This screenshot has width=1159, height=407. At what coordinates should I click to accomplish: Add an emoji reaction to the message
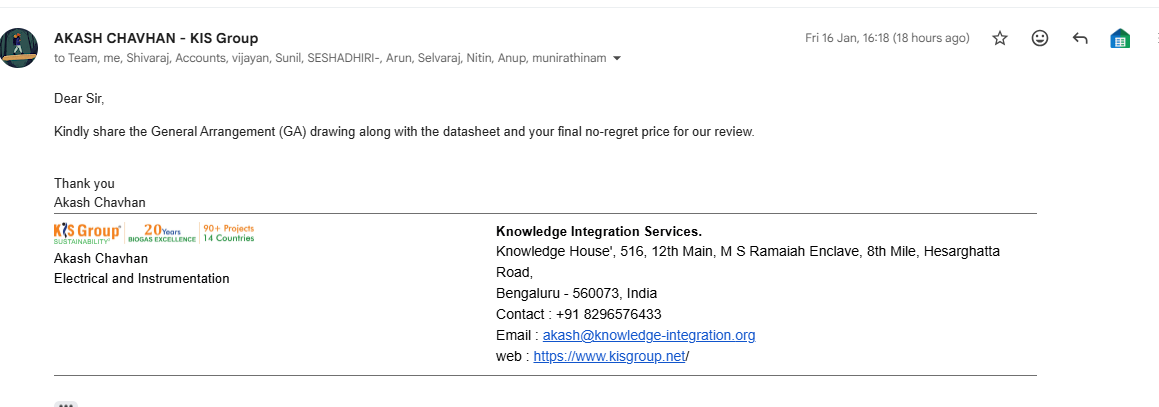click(1040, 38)
